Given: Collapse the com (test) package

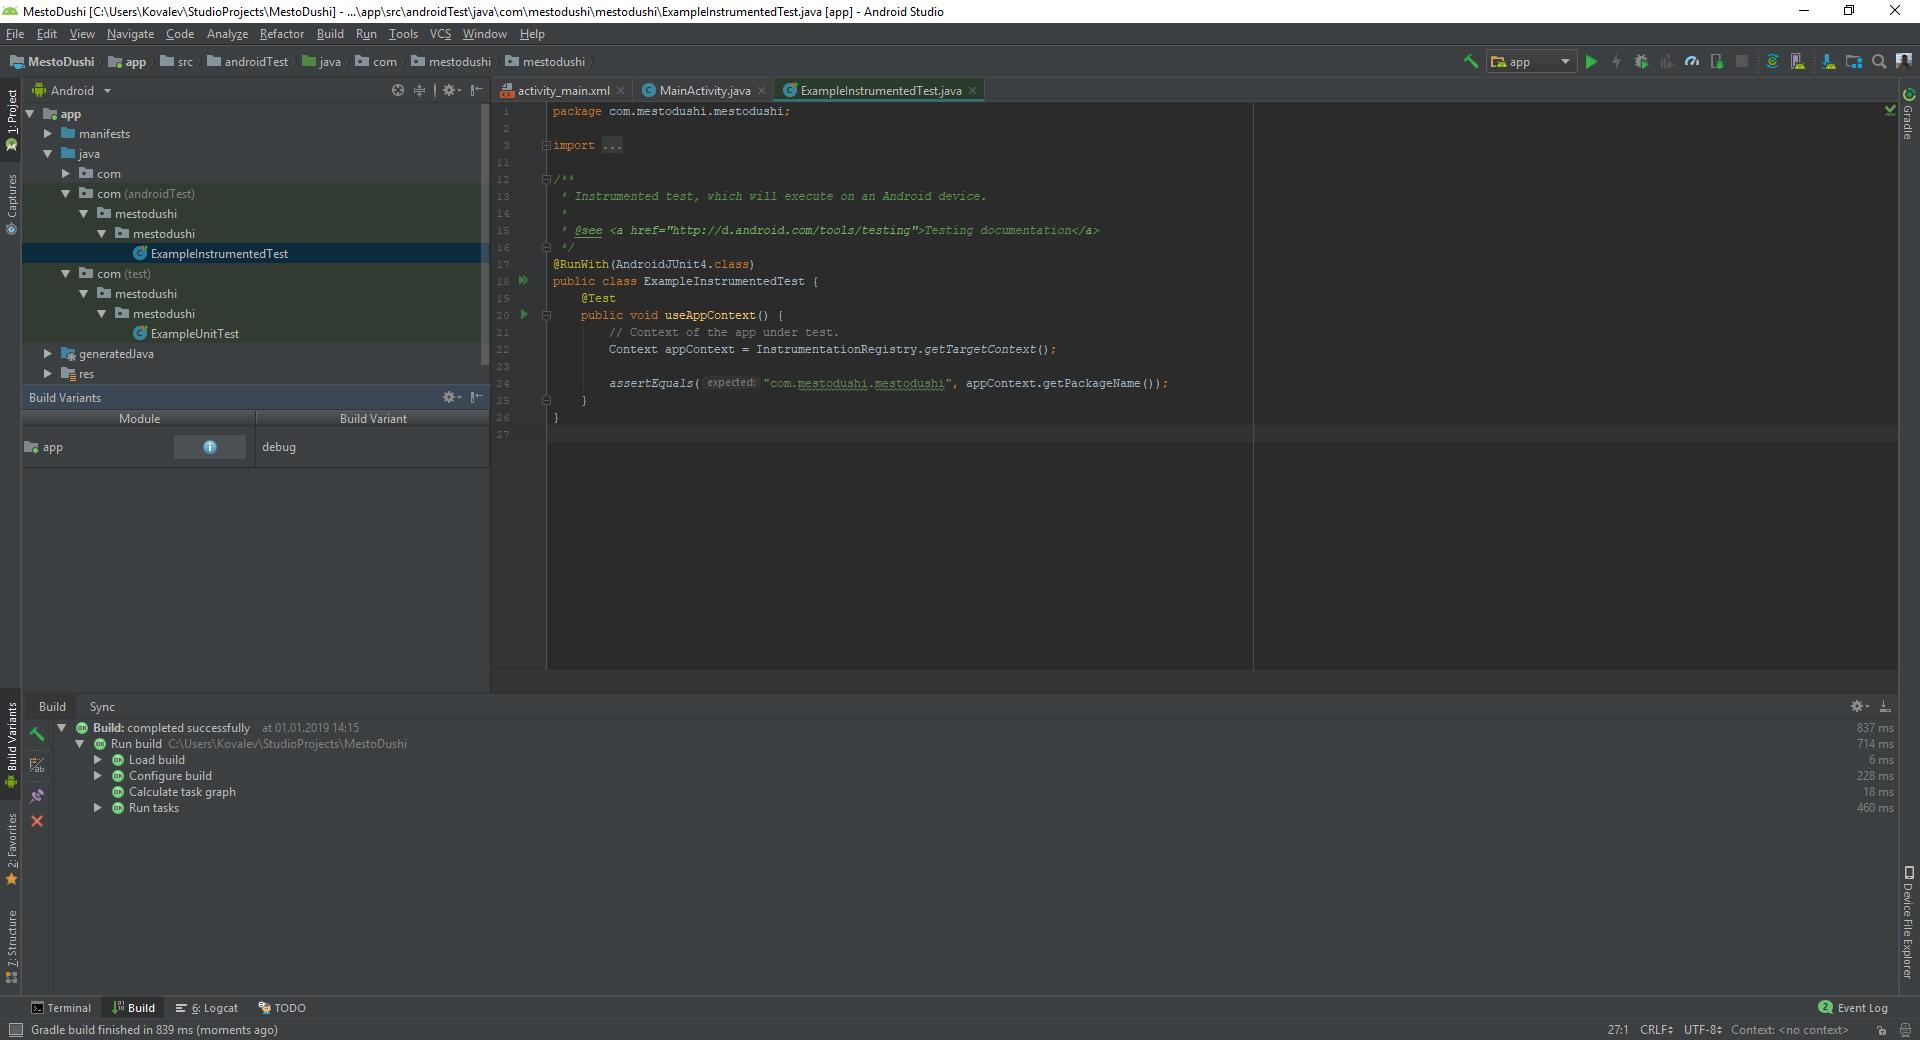Looking at the screenshot, I should [x=66, y=274].
